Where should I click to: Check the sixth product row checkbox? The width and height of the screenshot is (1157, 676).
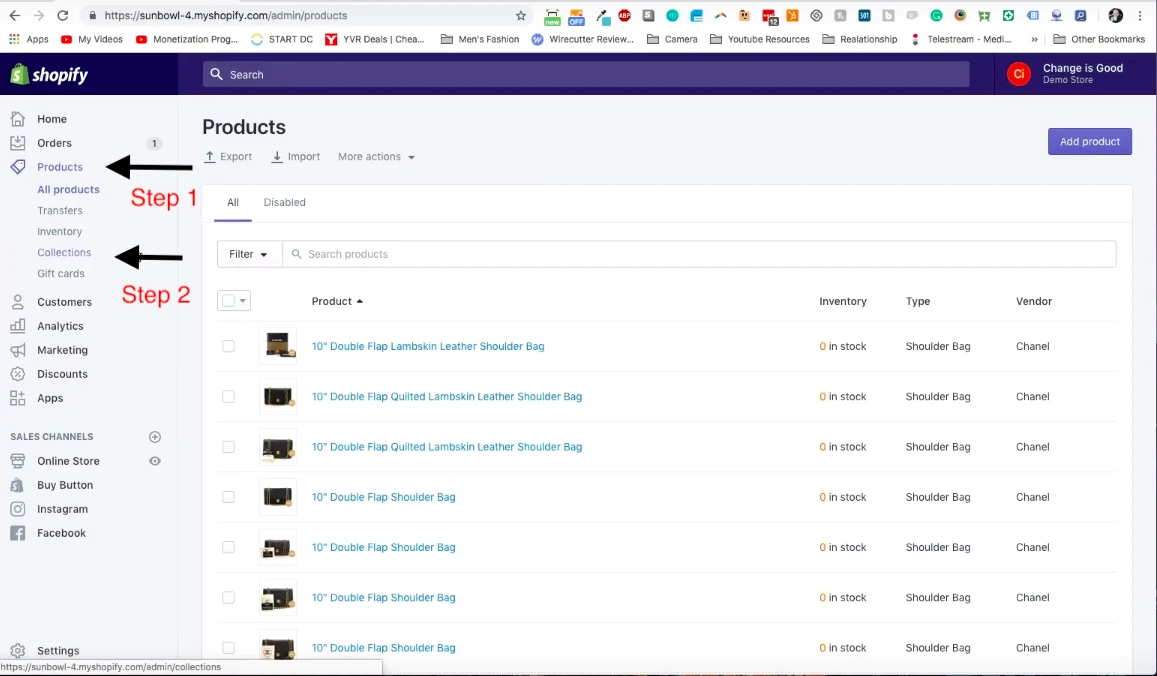coord(228,597)
